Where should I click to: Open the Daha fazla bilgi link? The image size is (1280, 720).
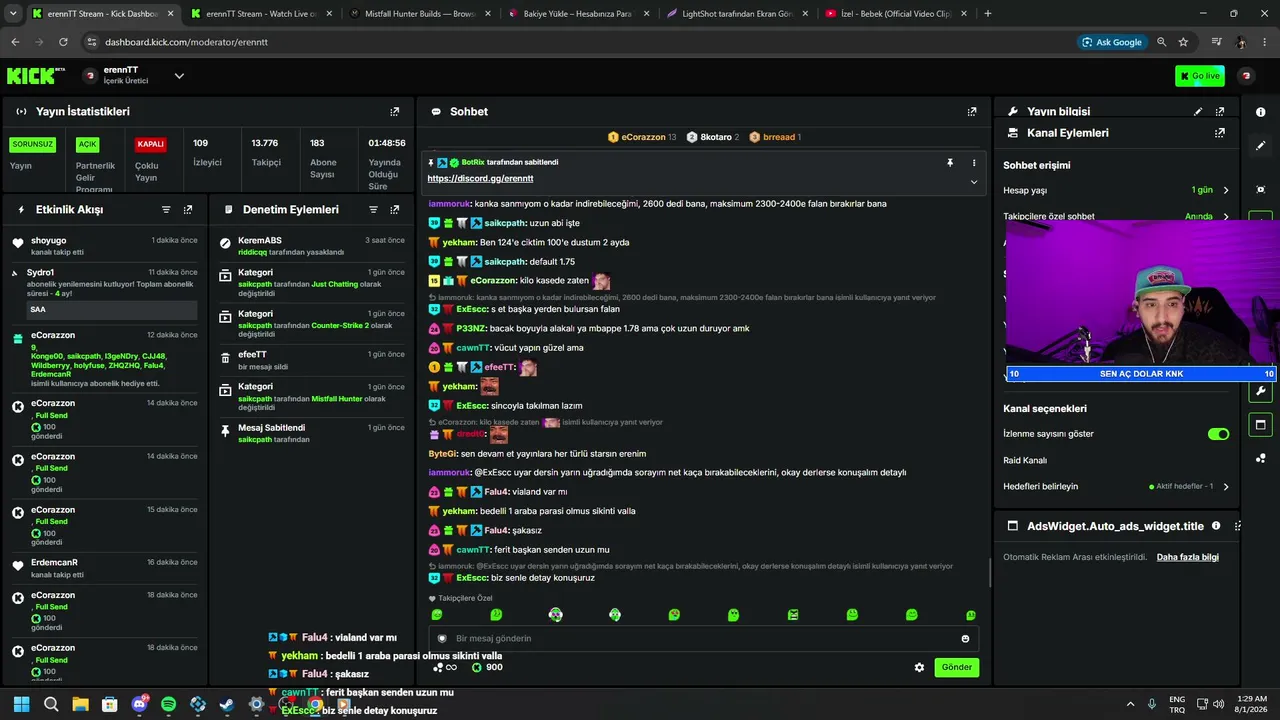[1188, 558]
